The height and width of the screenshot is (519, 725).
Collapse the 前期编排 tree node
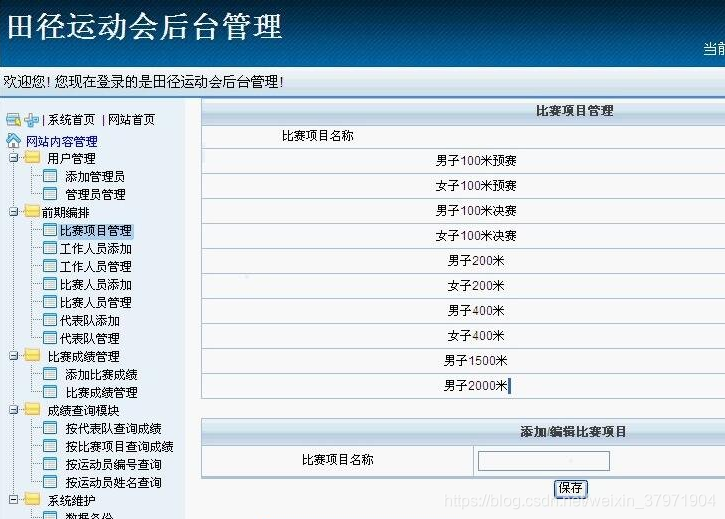(x=13, y=212)
